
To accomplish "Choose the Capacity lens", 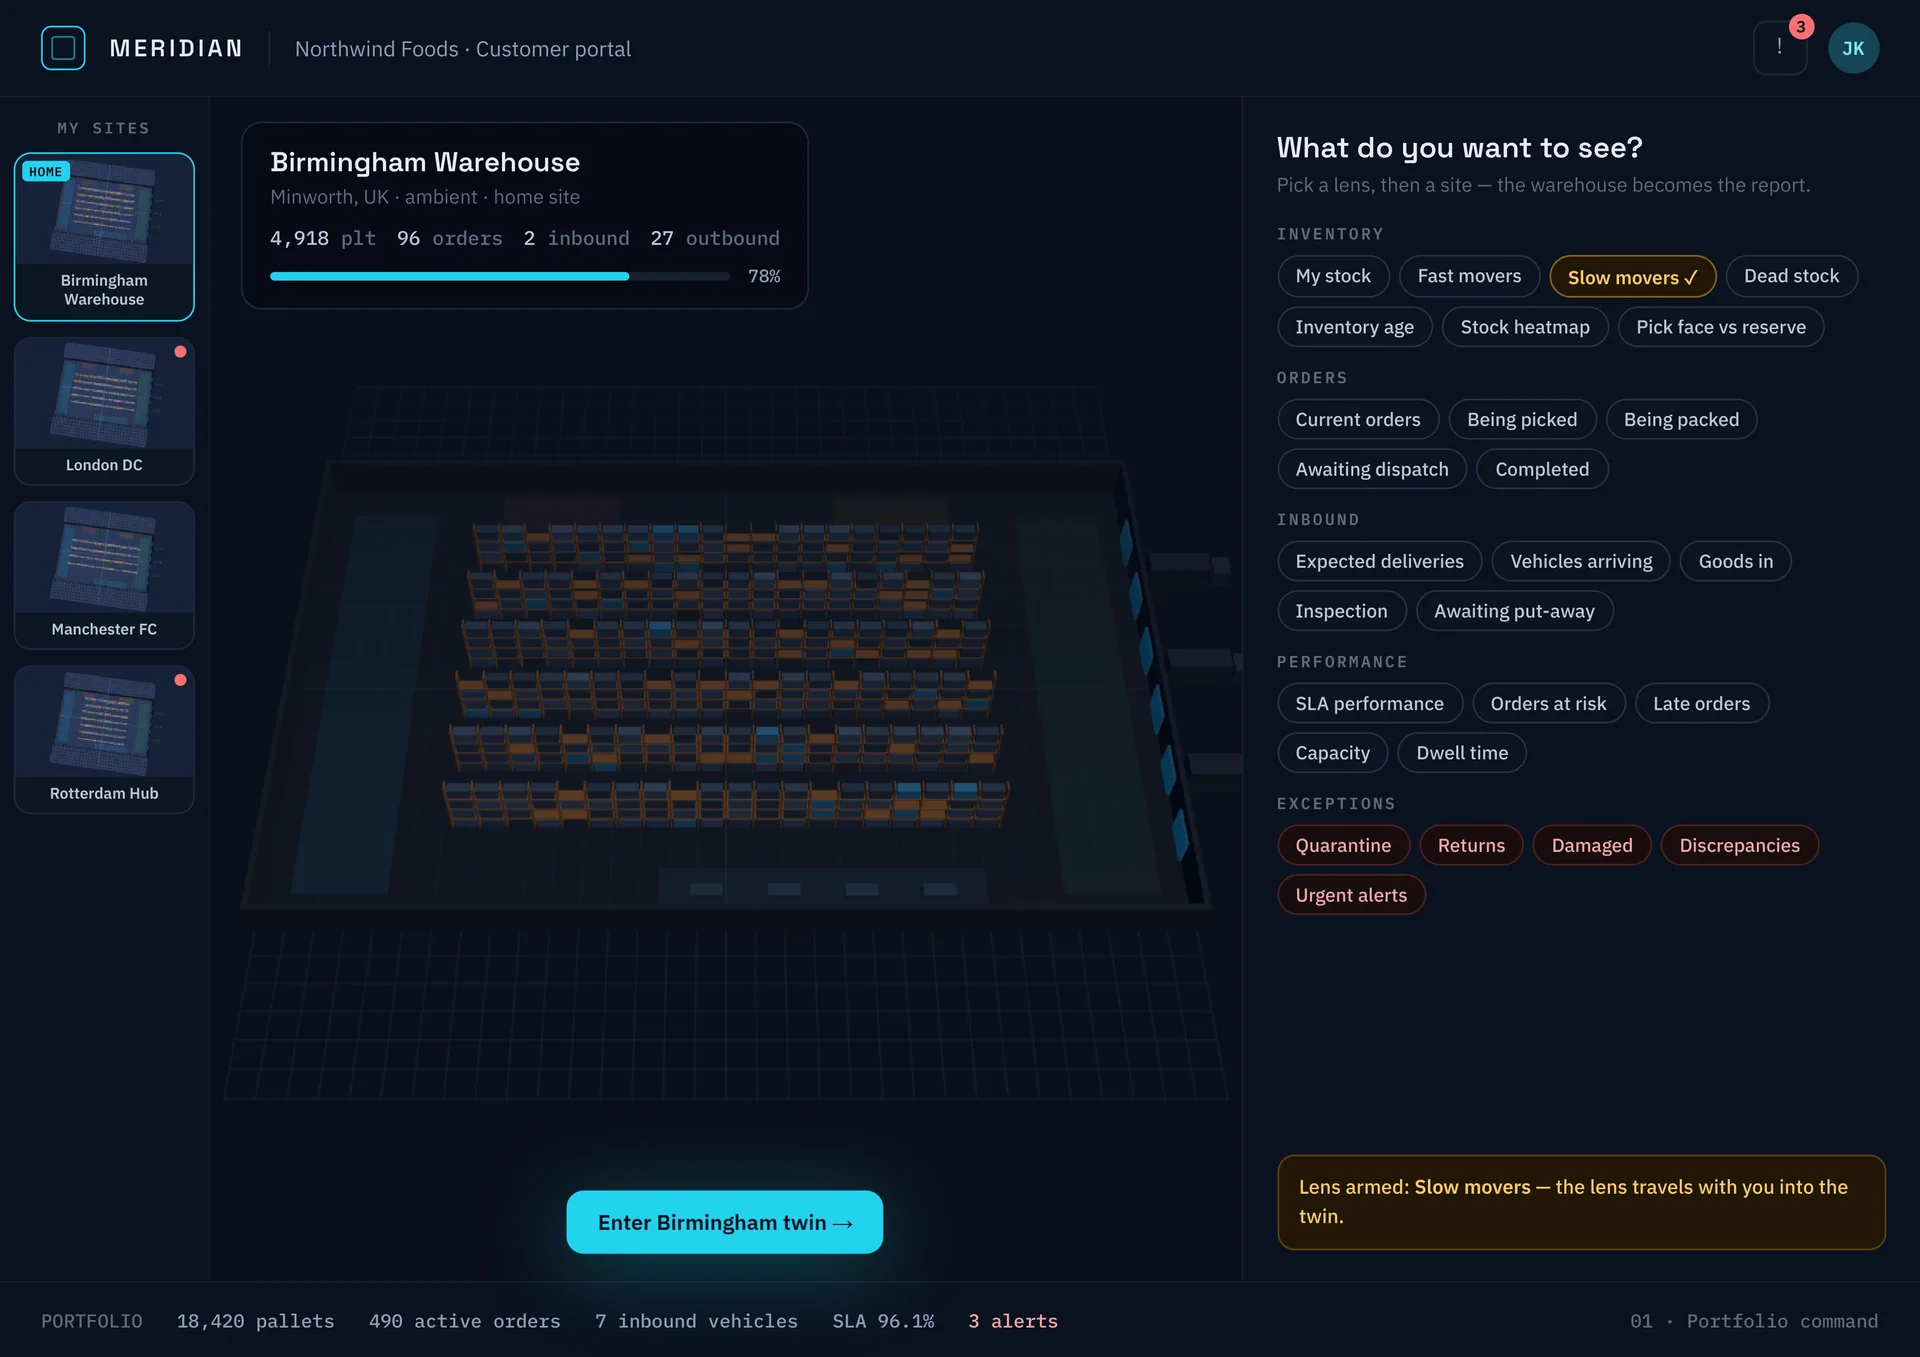I will pyautogui.click(x=1332, y=753).
